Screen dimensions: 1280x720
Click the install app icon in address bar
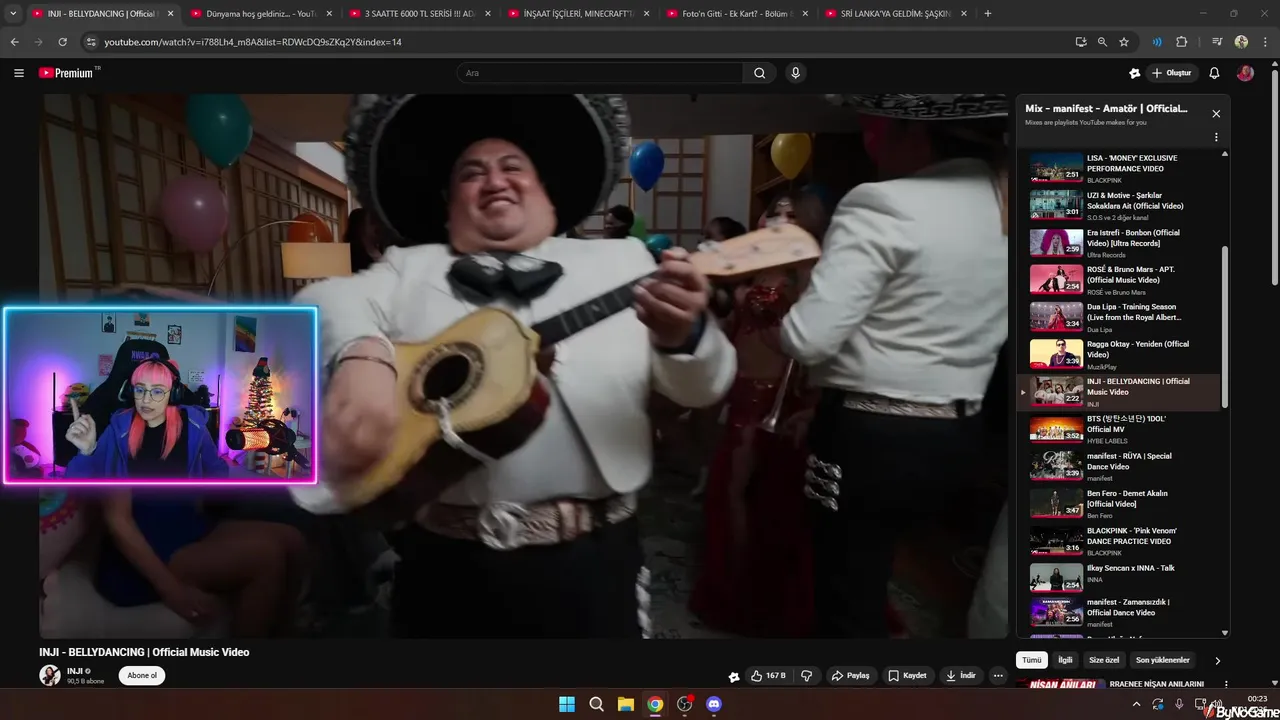(1081, 42)
